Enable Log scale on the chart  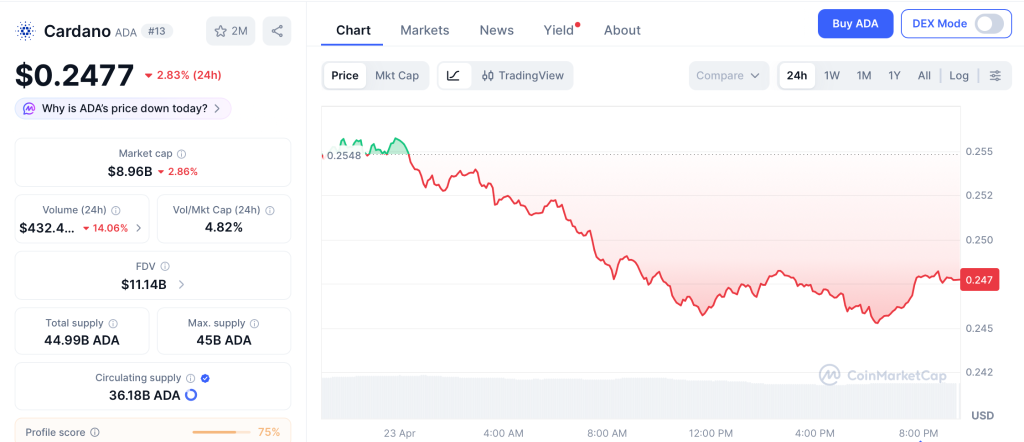959,75
